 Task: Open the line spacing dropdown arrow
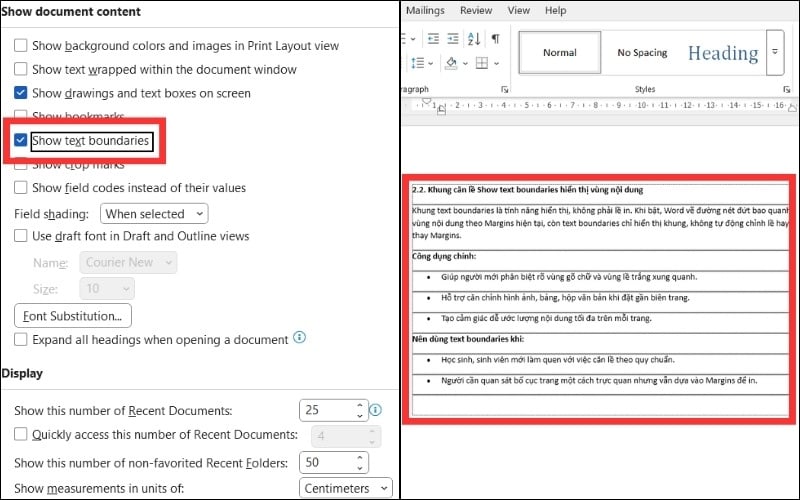[431, 63]
